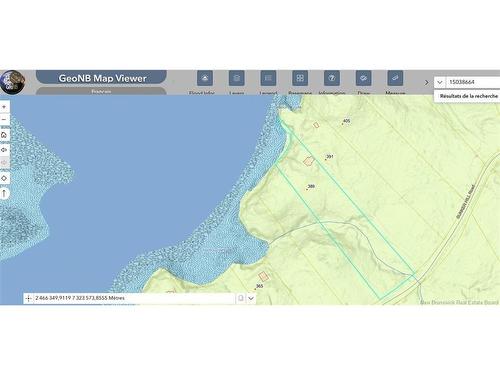Click the civic number label 365
Image resolution: width=500 pixels, height=375 pixels.
(259, 286)
